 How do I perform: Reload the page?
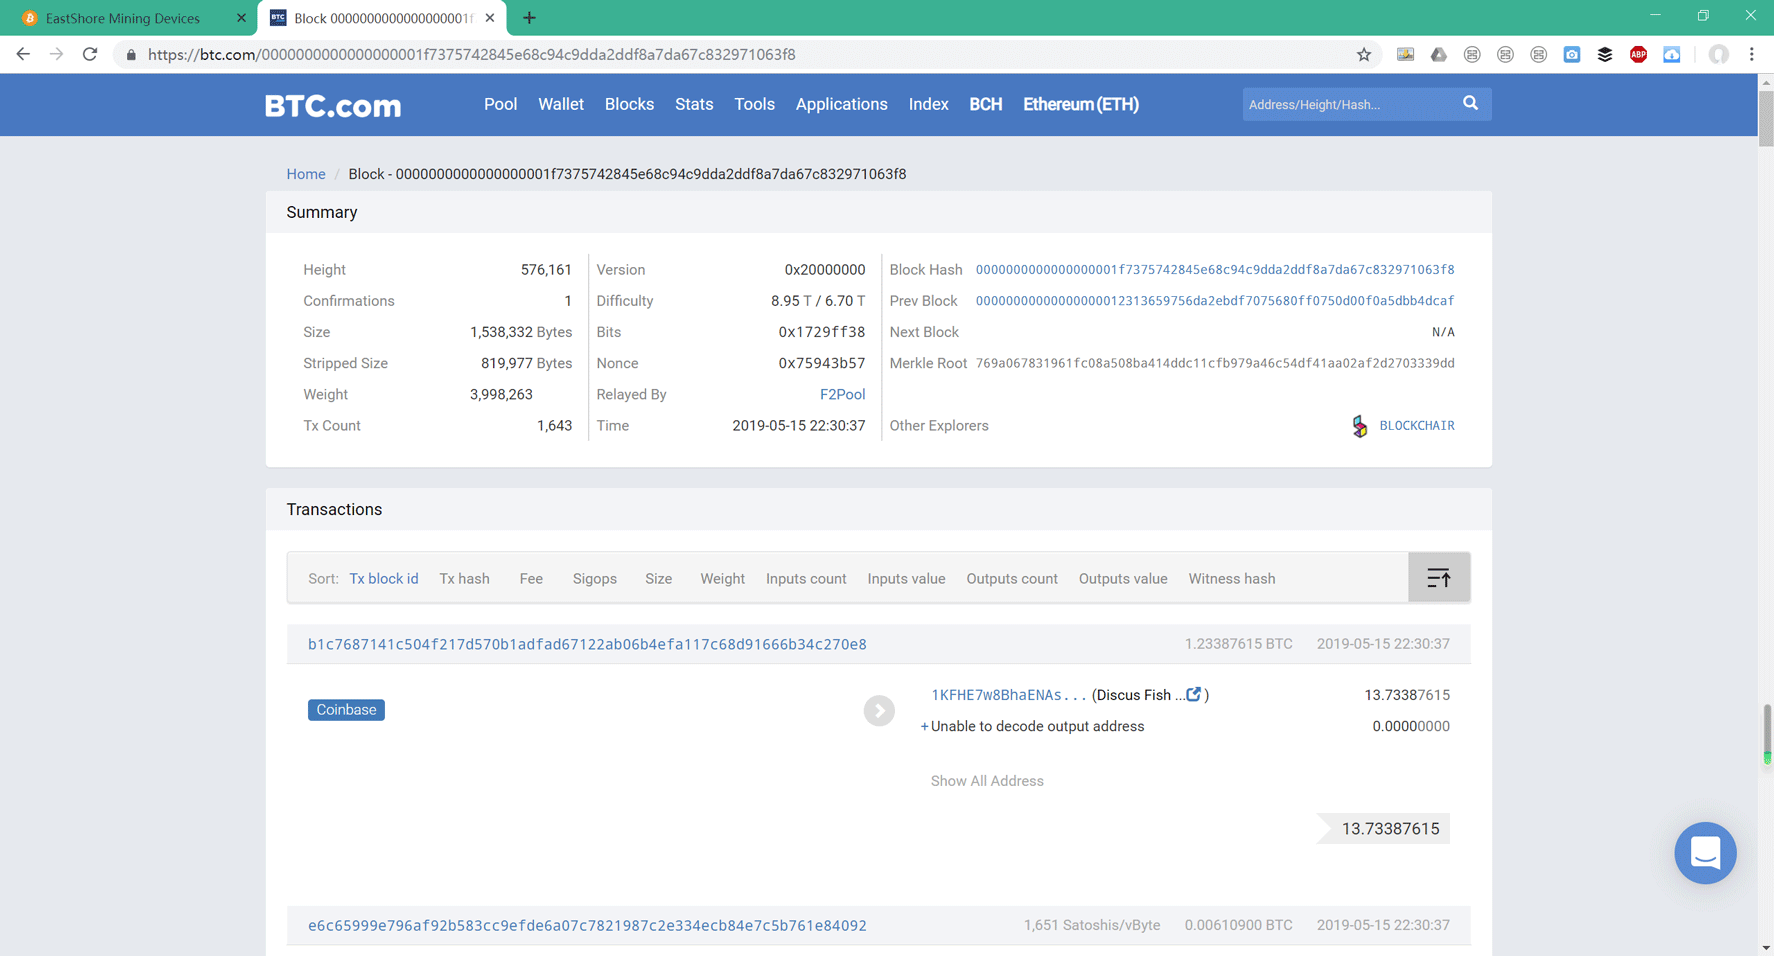(x=90, y=54)
